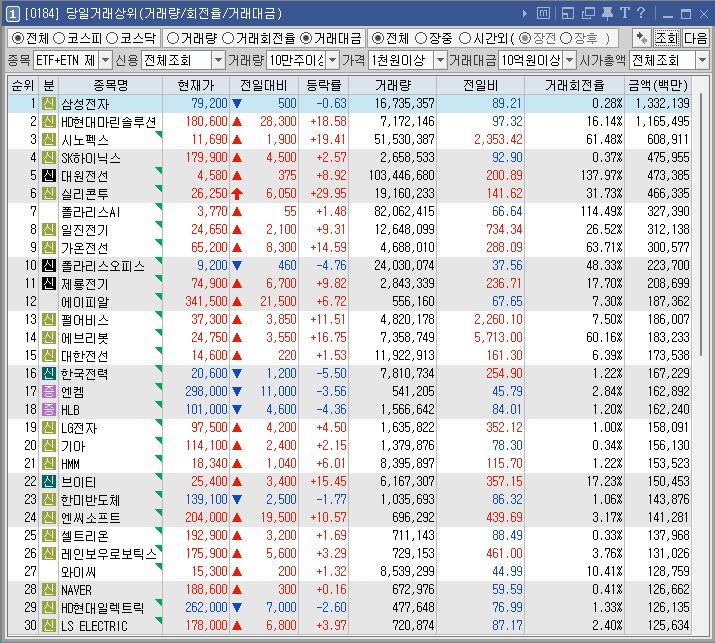Click the 한미반도체 stock name

click(90, 500)
